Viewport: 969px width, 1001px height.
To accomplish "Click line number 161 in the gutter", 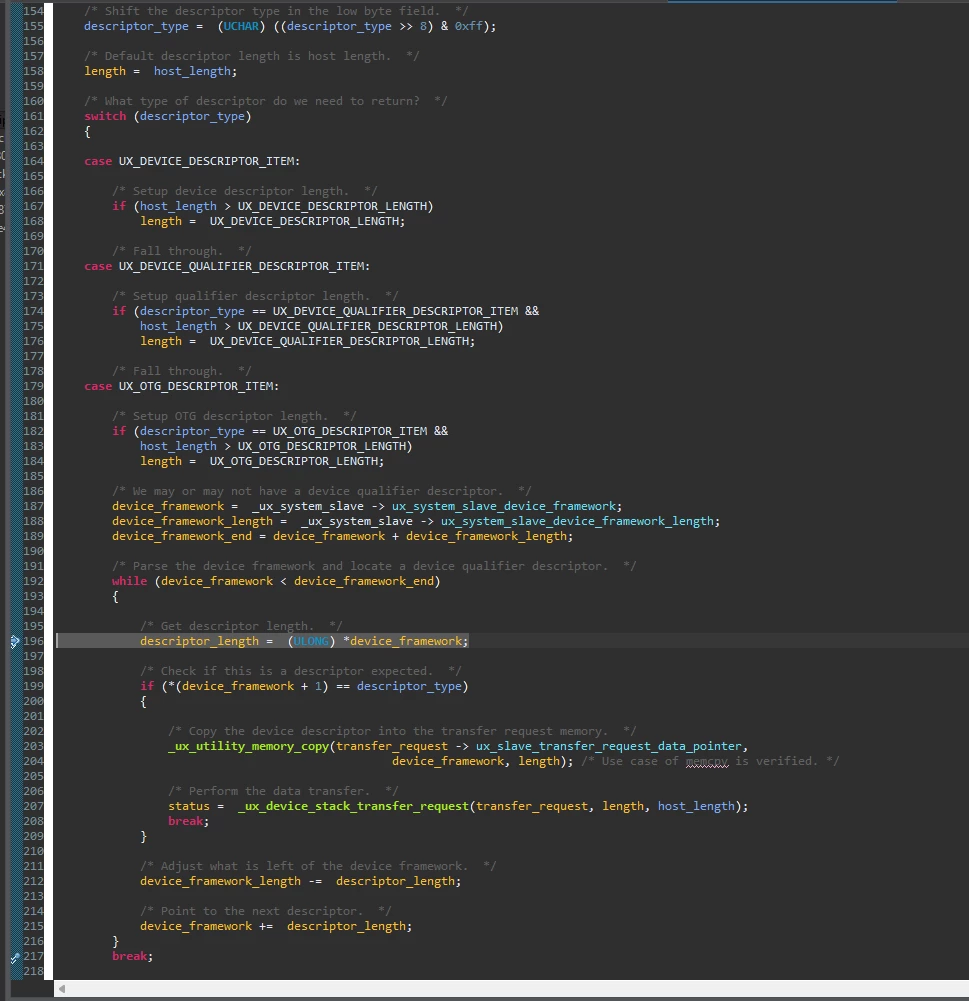I will point(33,116).
